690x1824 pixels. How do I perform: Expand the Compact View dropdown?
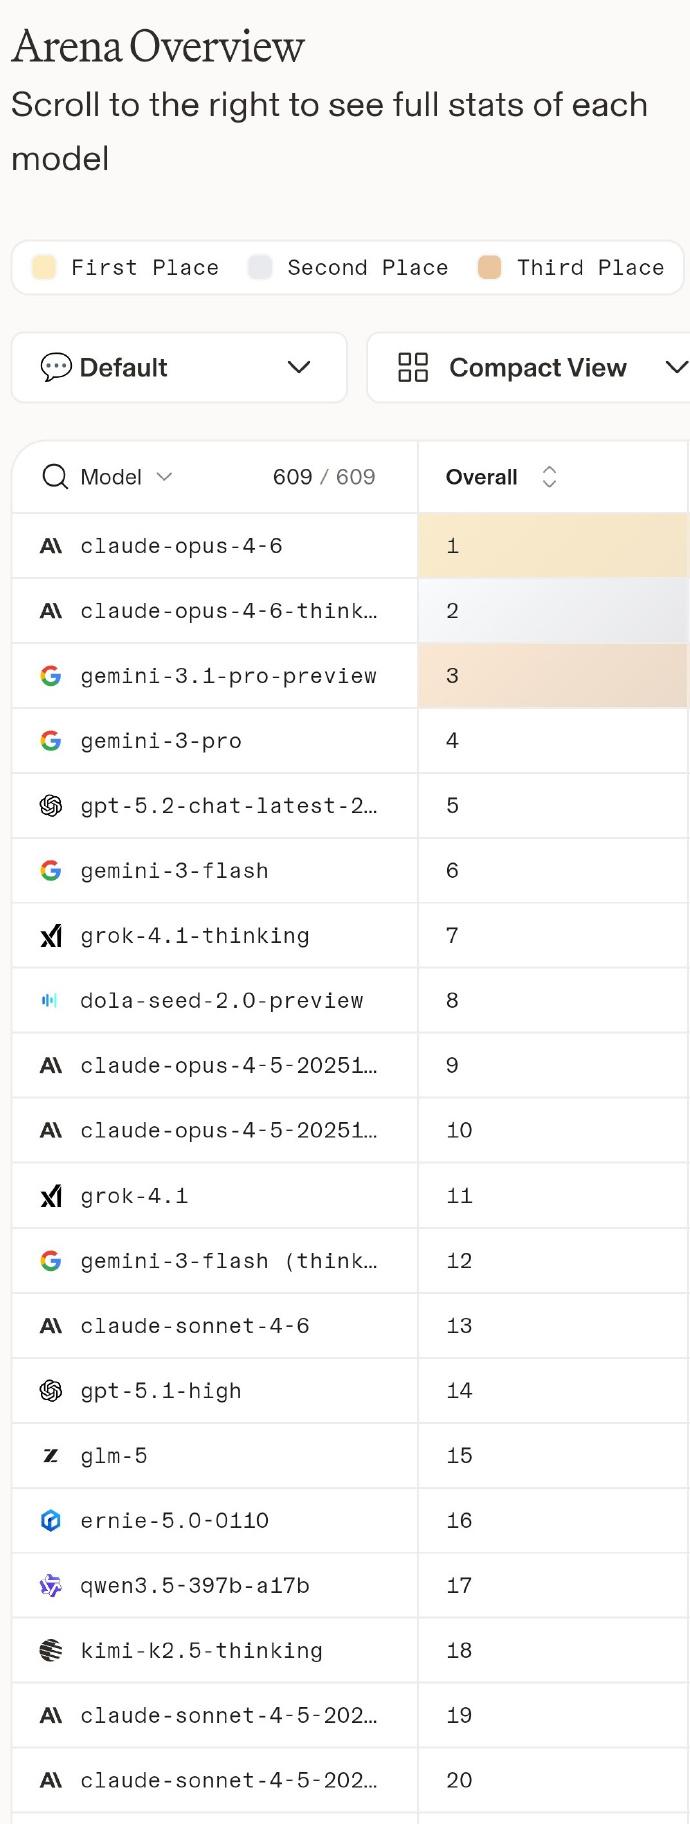[x=675, y=367]
